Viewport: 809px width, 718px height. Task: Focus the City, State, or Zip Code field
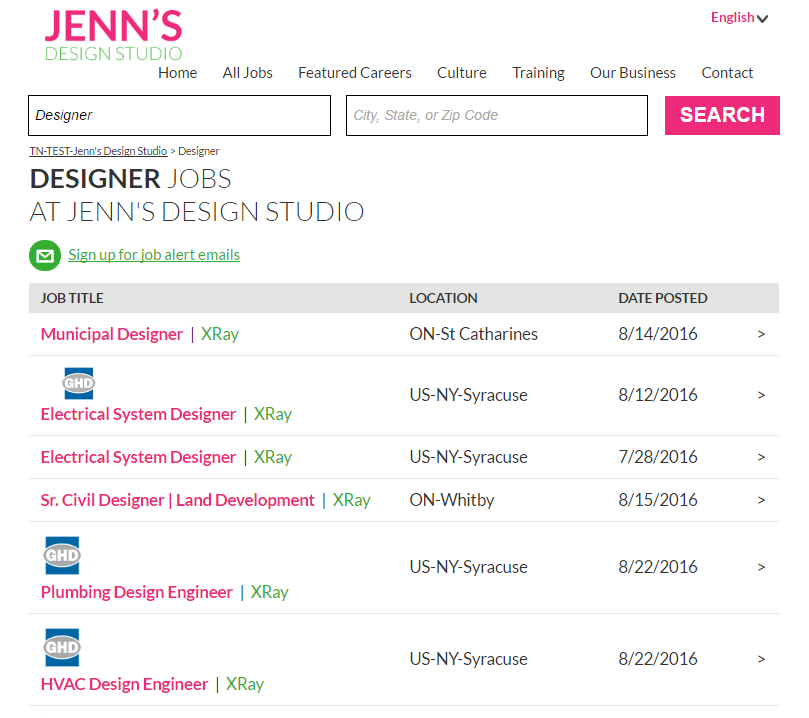coord(496,116)
